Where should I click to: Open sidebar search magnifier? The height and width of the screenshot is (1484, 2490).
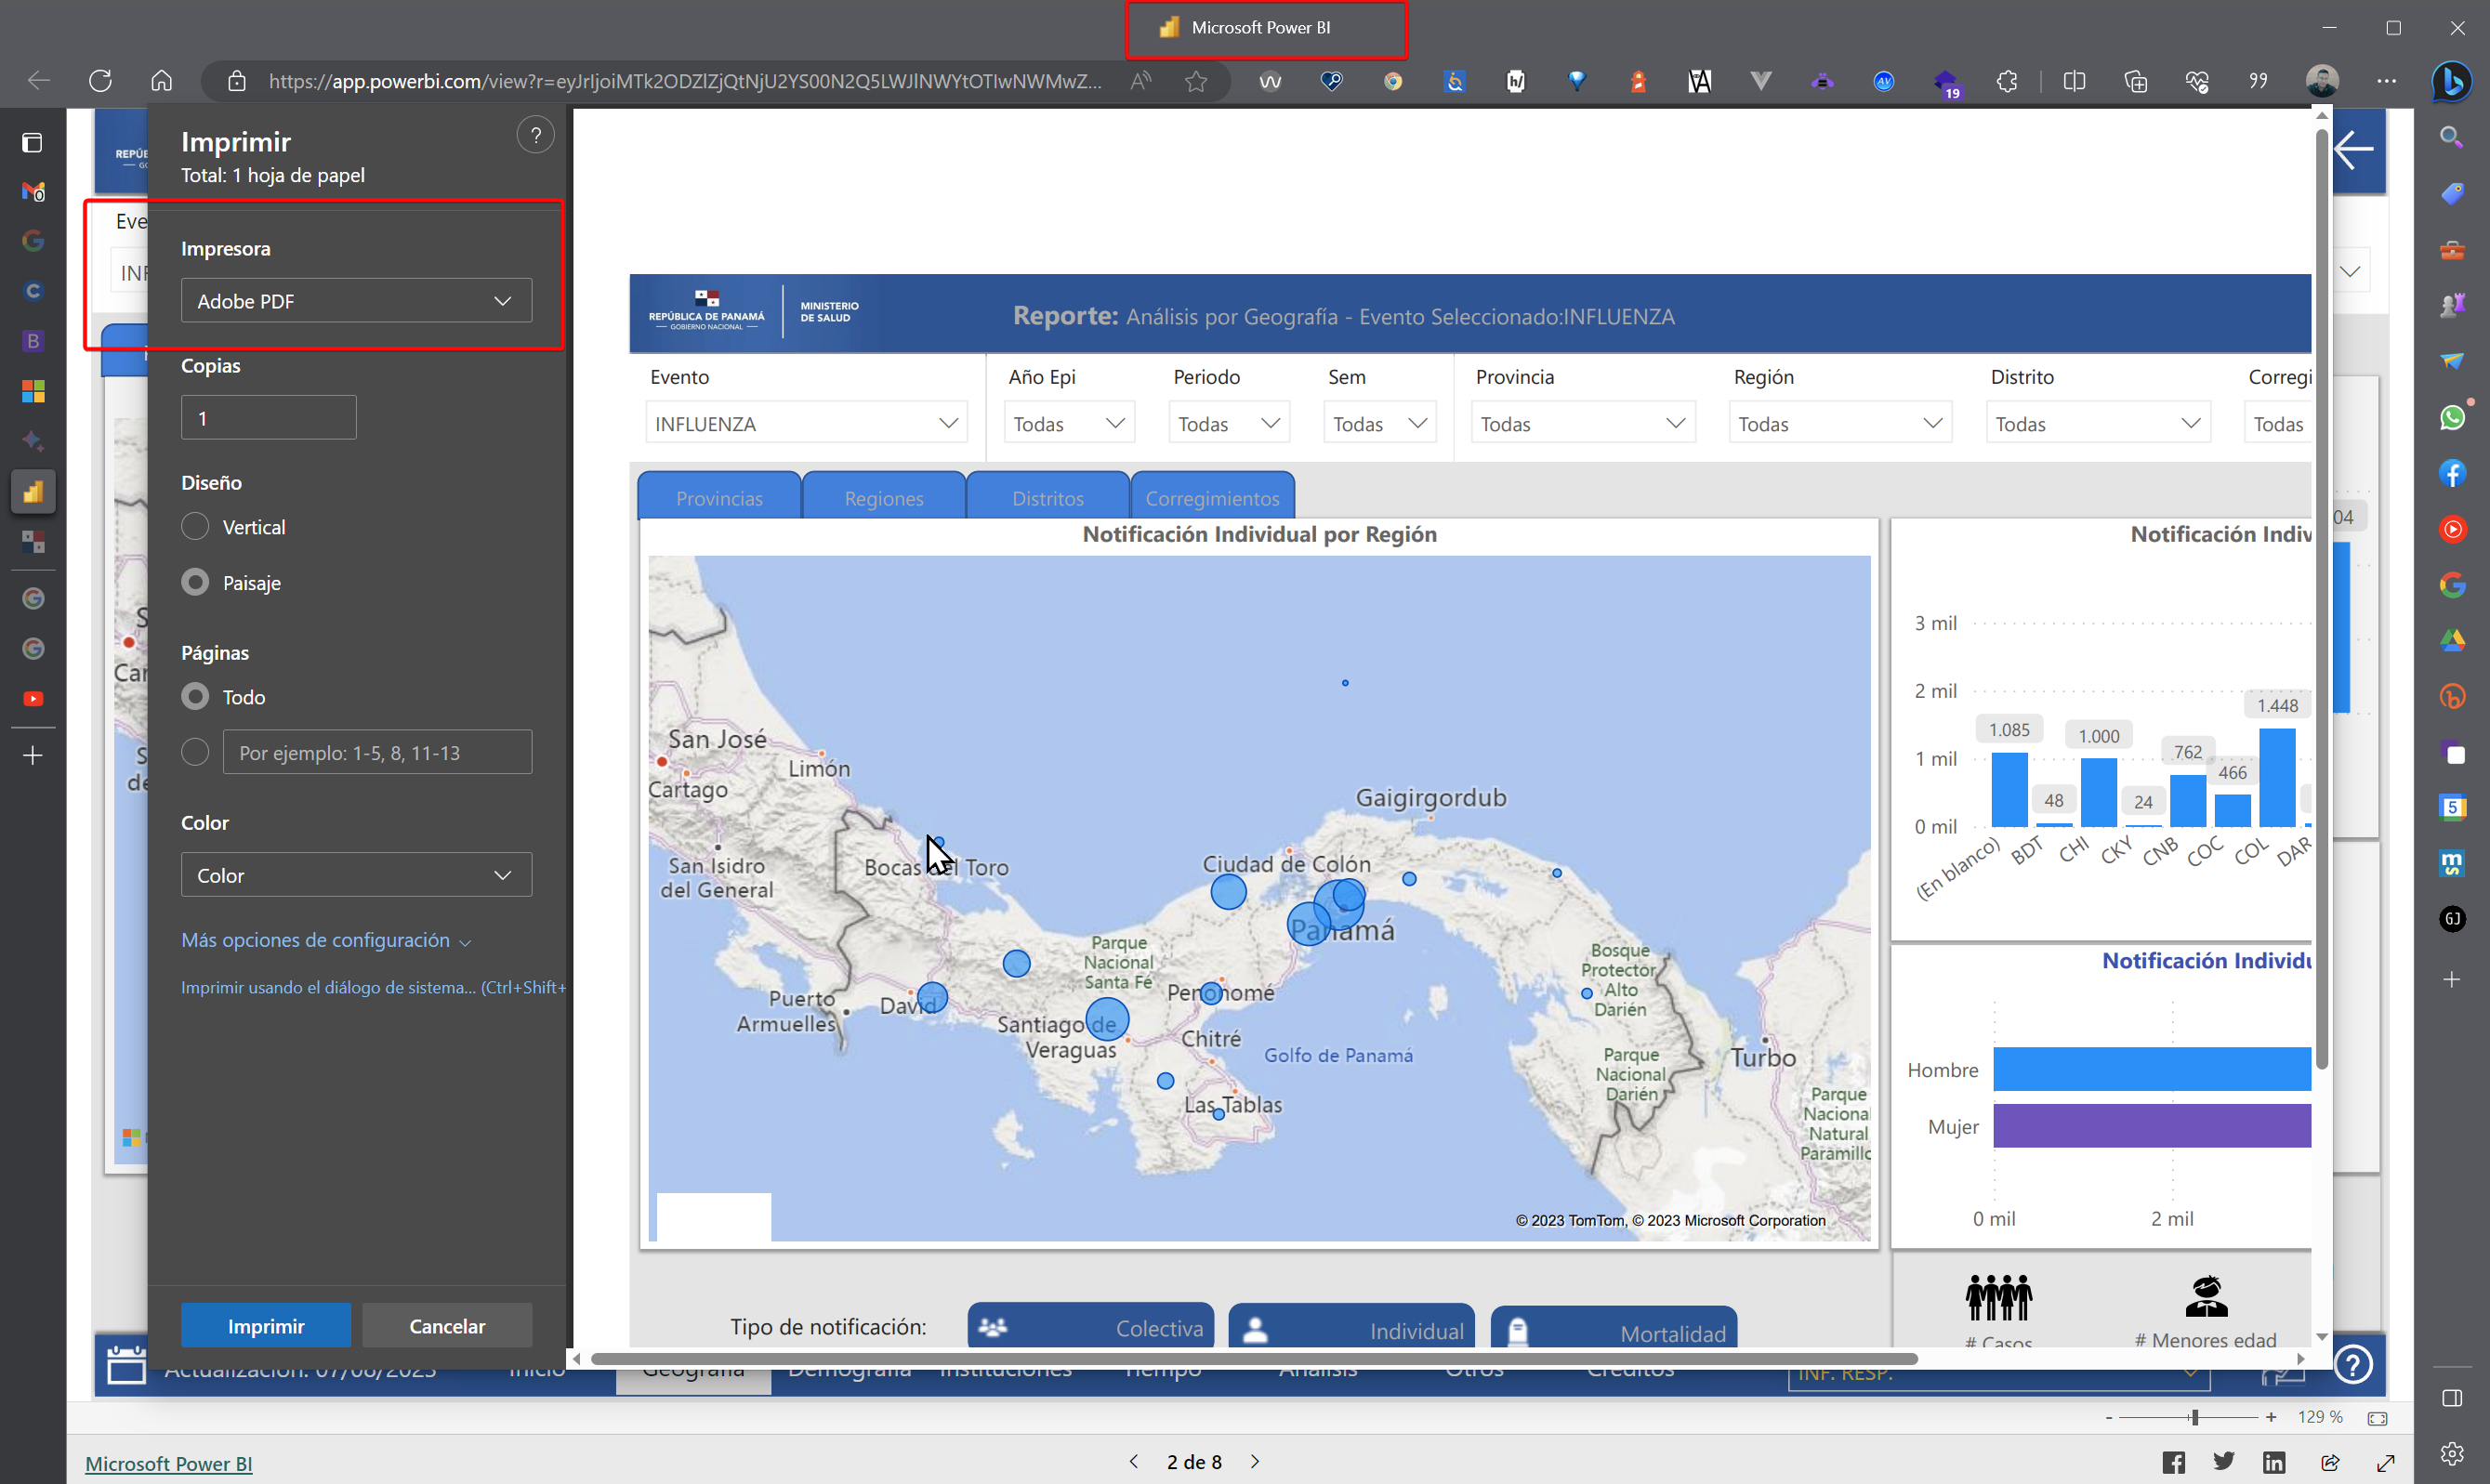pyautogui.click(x=2451, y=137)
